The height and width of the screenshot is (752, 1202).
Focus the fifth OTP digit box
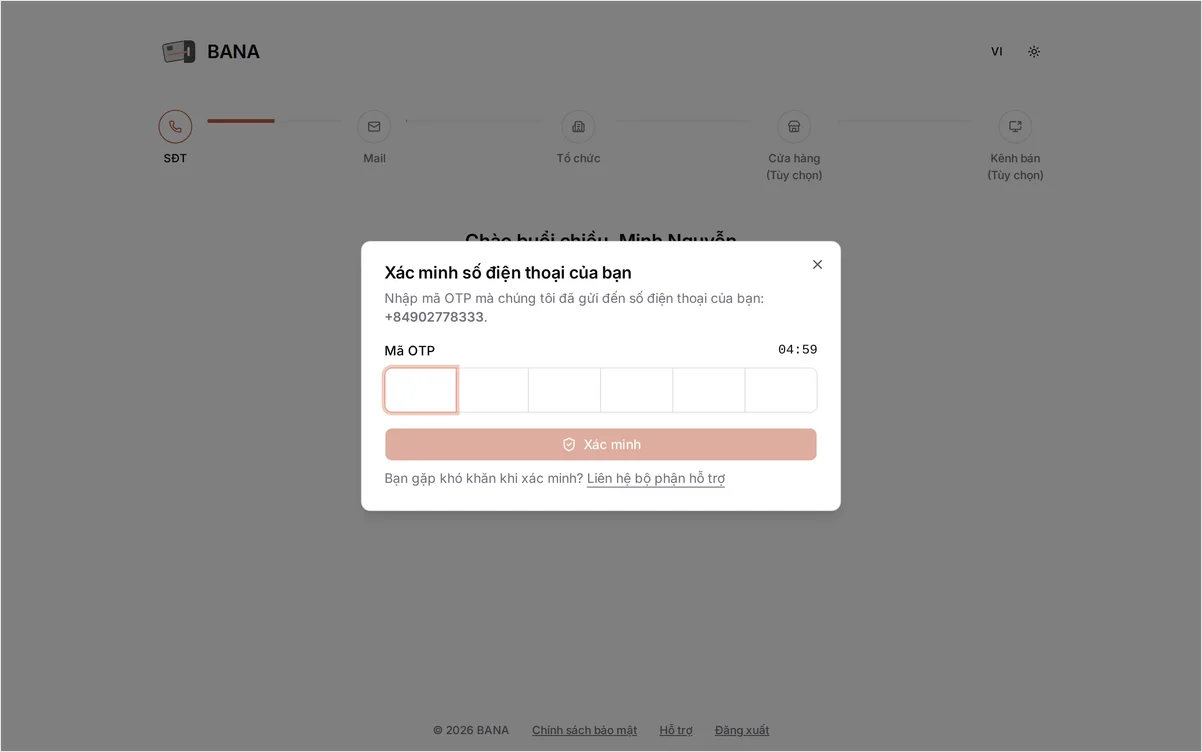coord(709,390)
